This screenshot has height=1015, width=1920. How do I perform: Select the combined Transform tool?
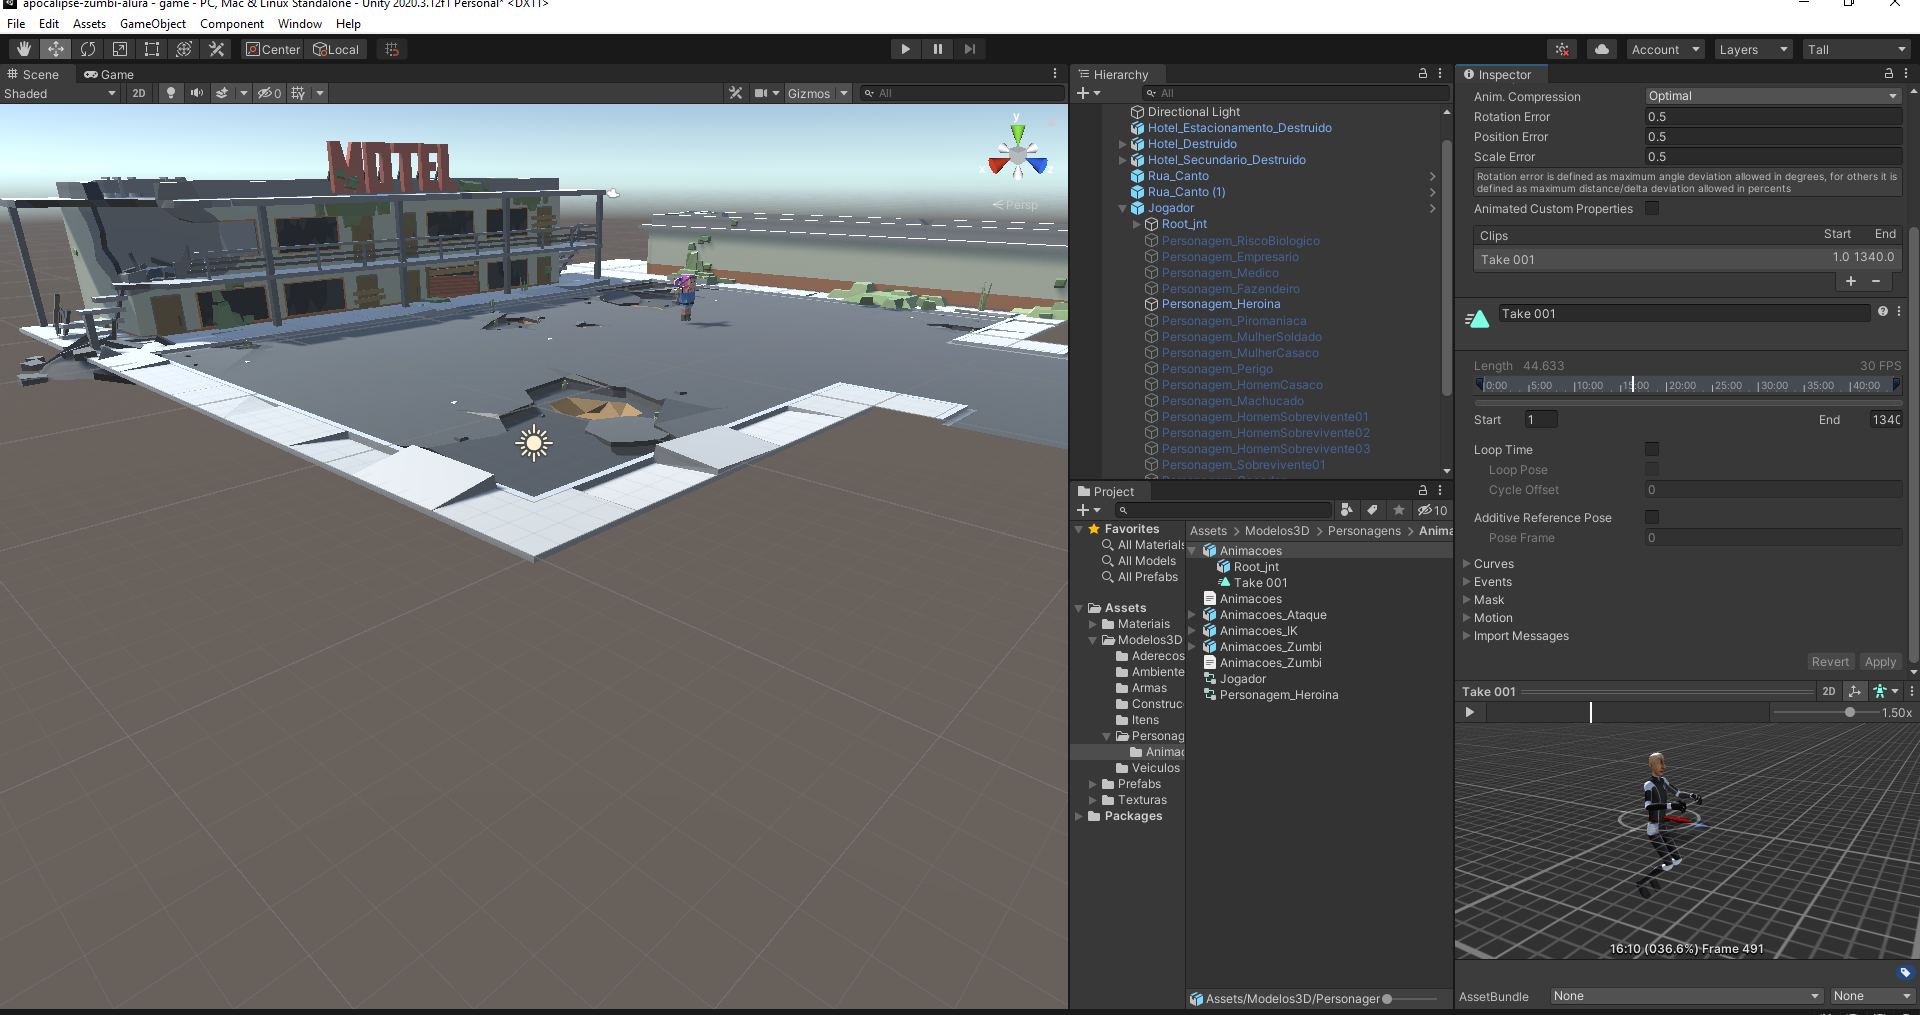184,49
